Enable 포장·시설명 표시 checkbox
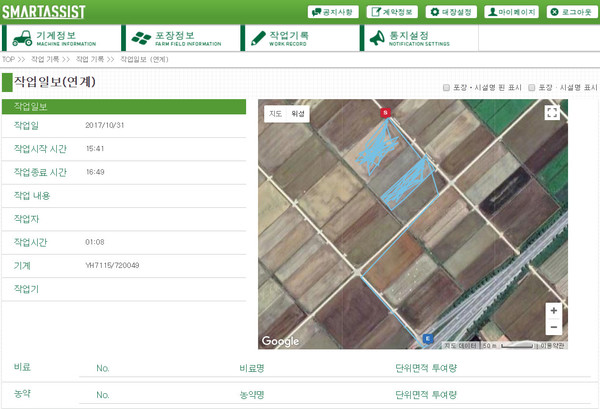Viewport: 600px width, 409px height. (532, 88)
